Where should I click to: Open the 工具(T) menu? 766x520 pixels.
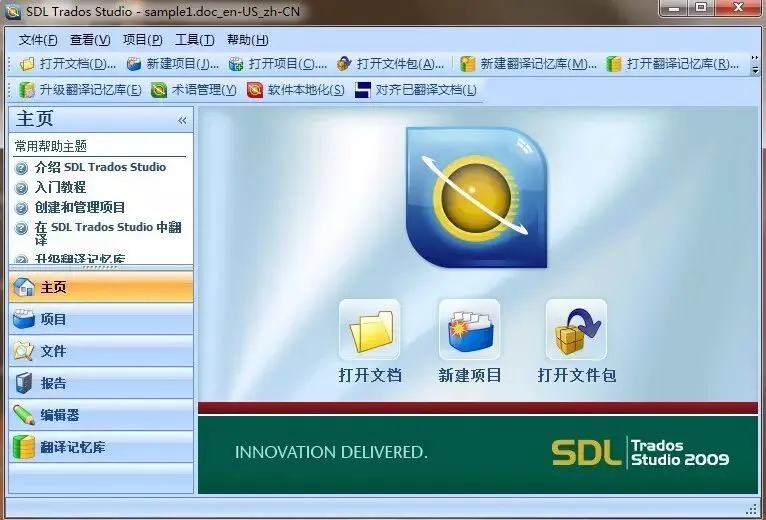[194, 40]
